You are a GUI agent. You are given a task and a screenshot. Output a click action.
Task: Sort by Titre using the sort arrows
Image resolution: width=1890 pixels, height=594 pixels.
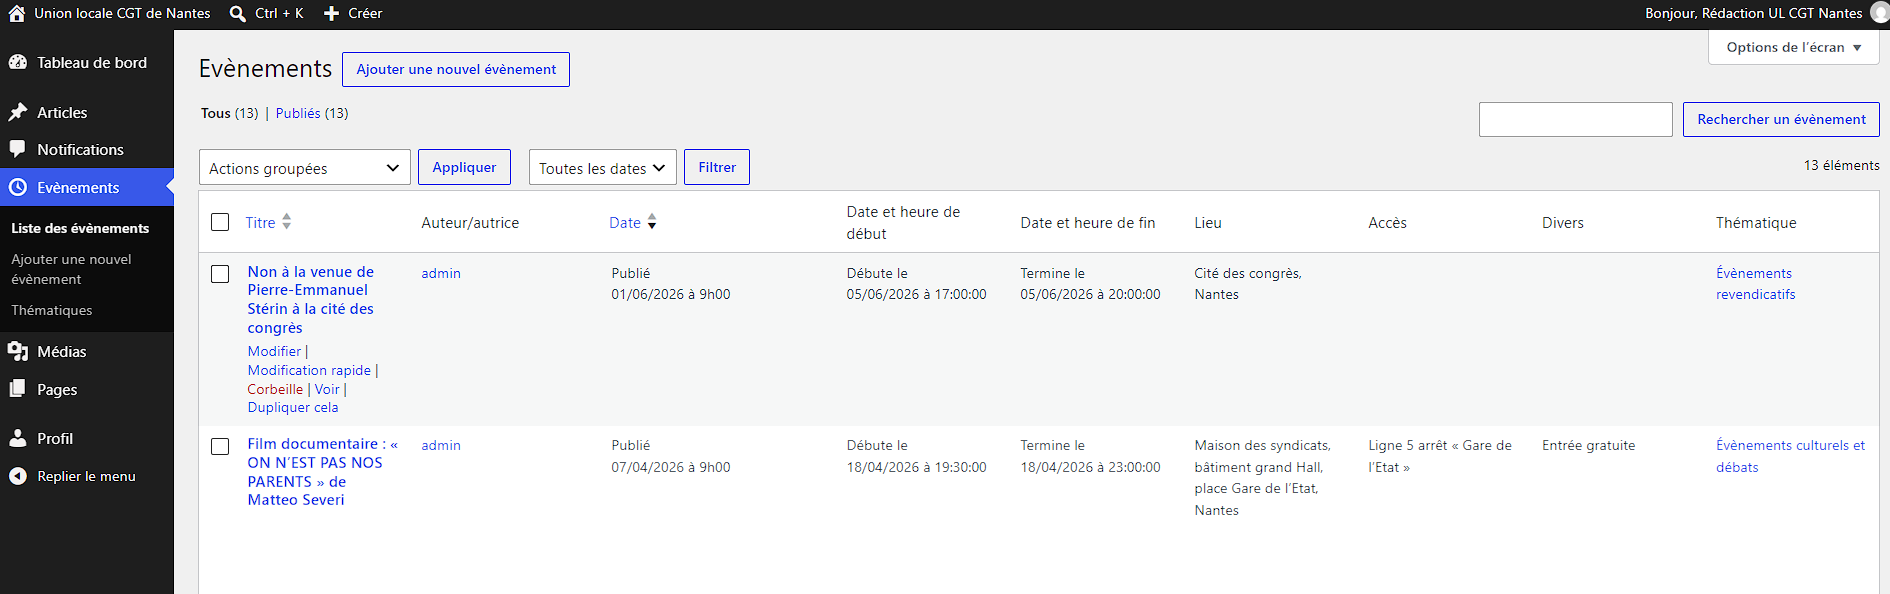286,222
